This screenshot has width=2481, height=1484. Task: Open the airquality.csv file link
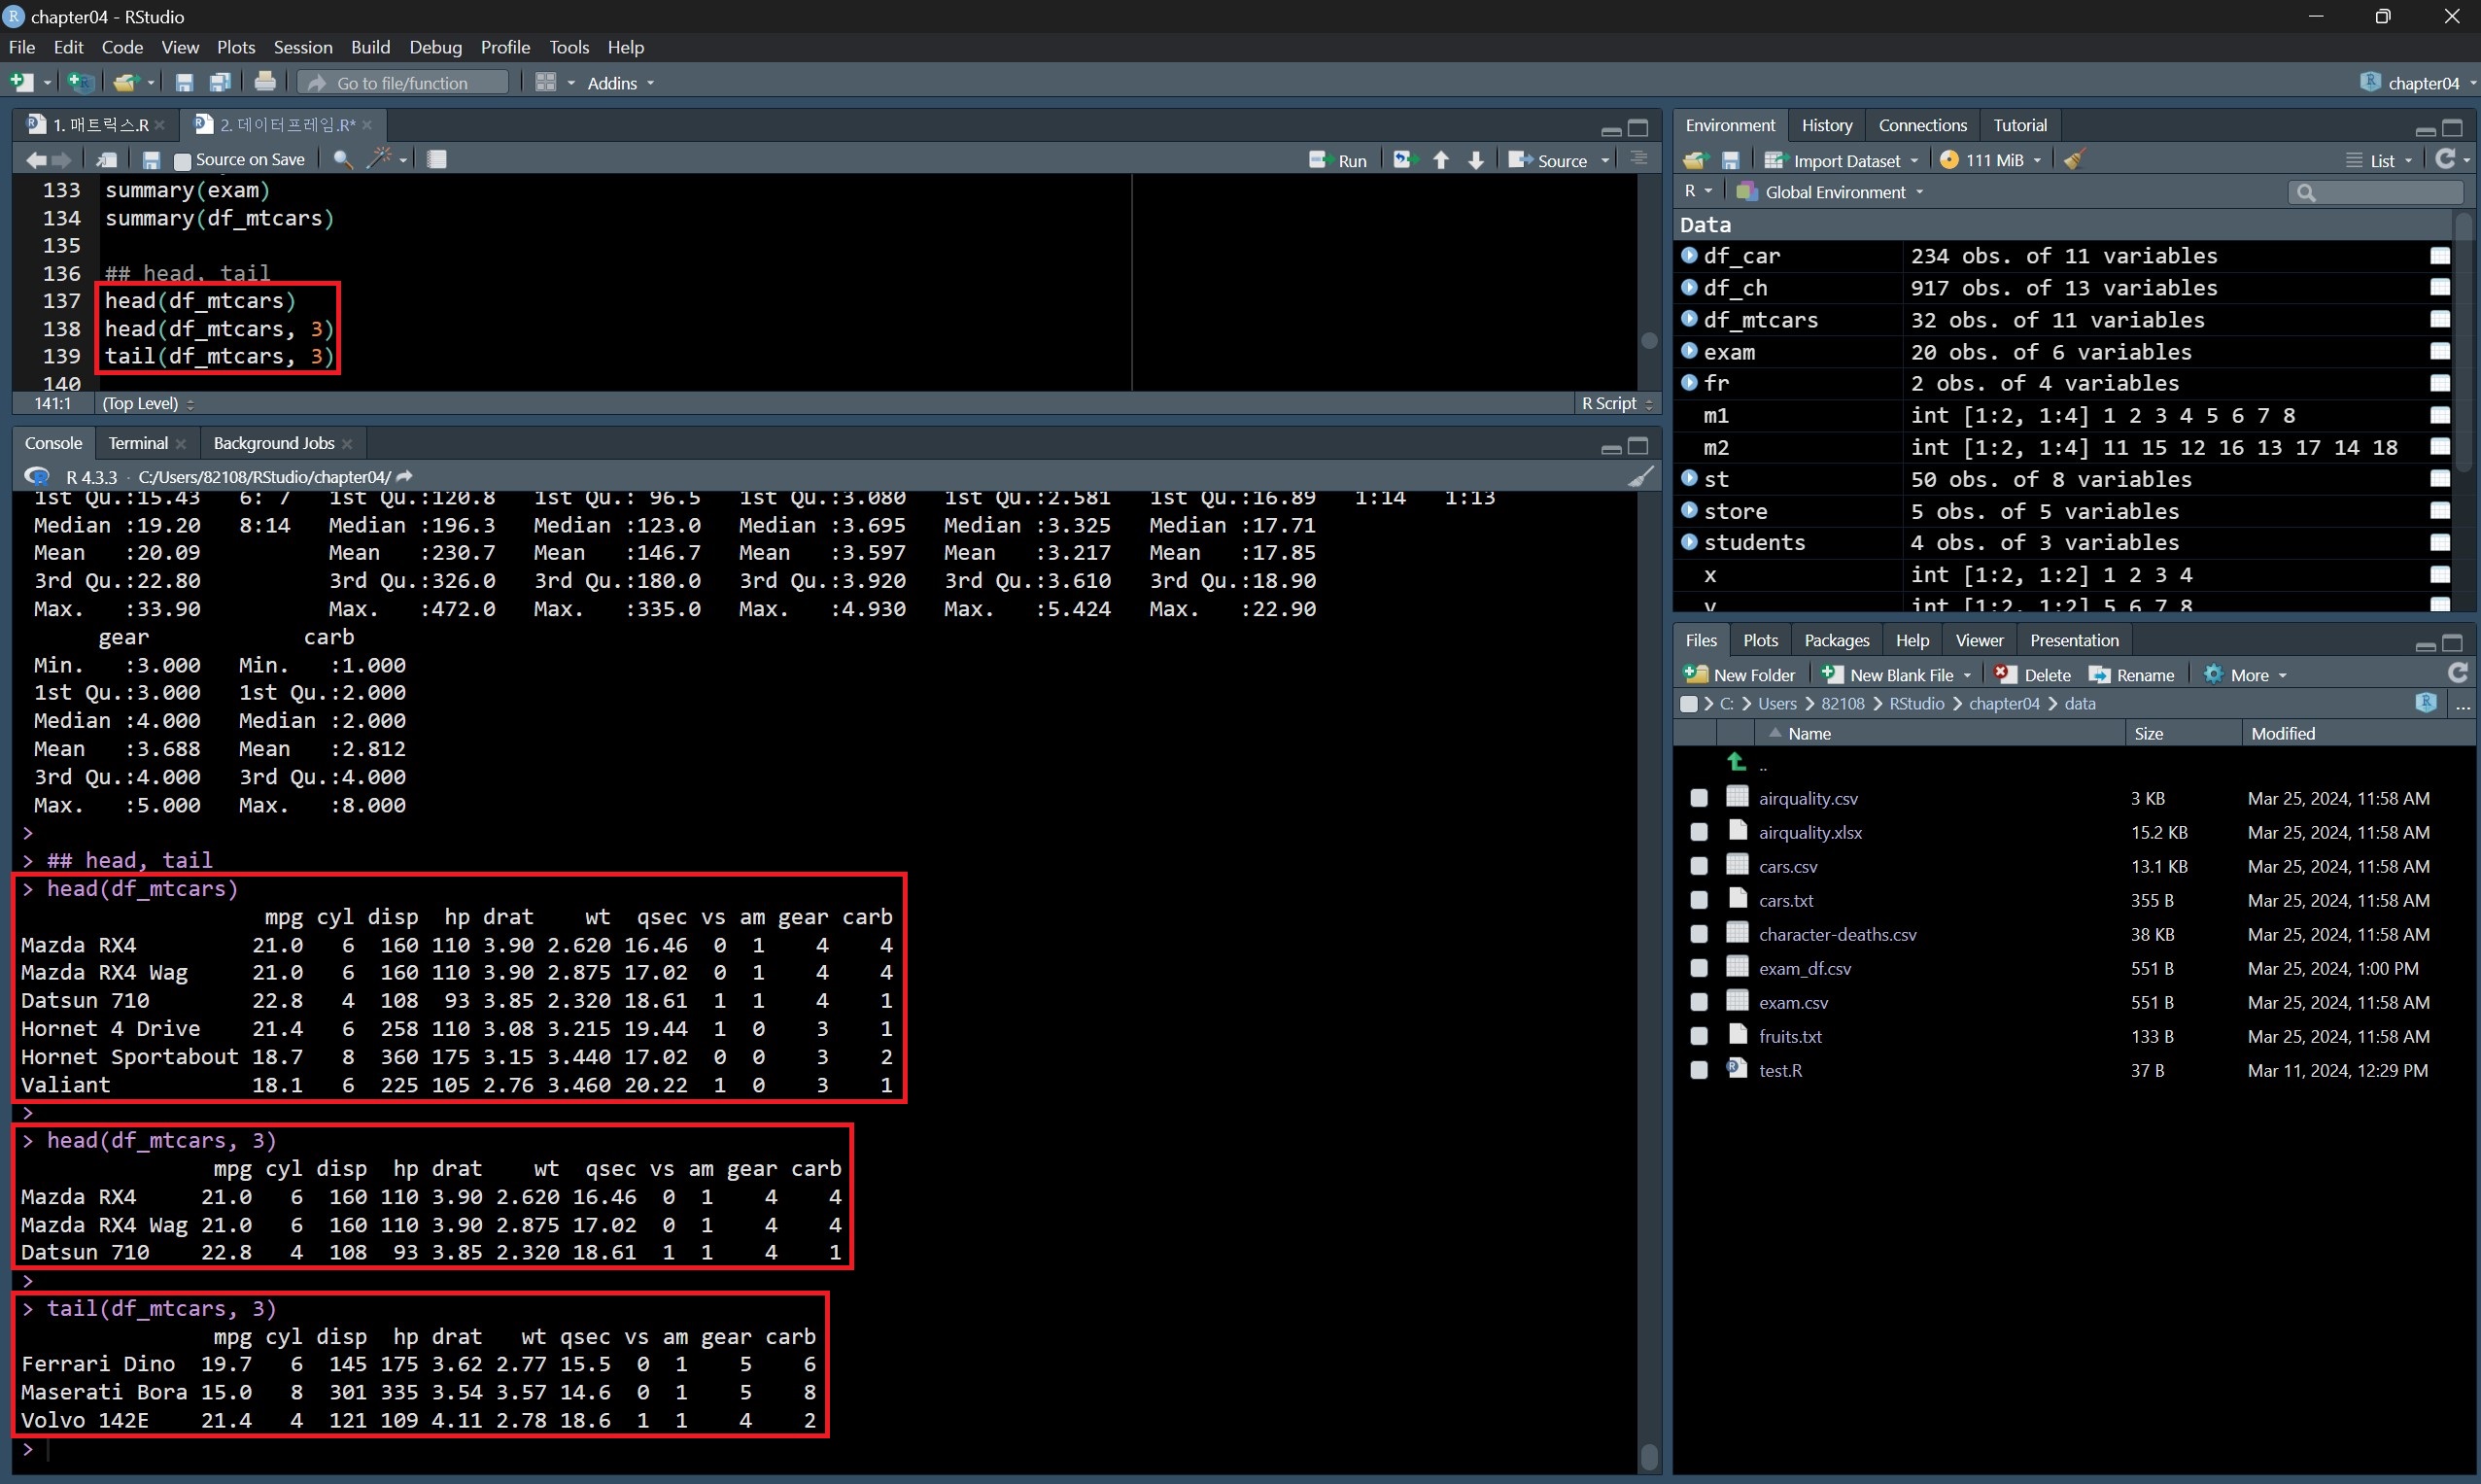[1808, 799]
